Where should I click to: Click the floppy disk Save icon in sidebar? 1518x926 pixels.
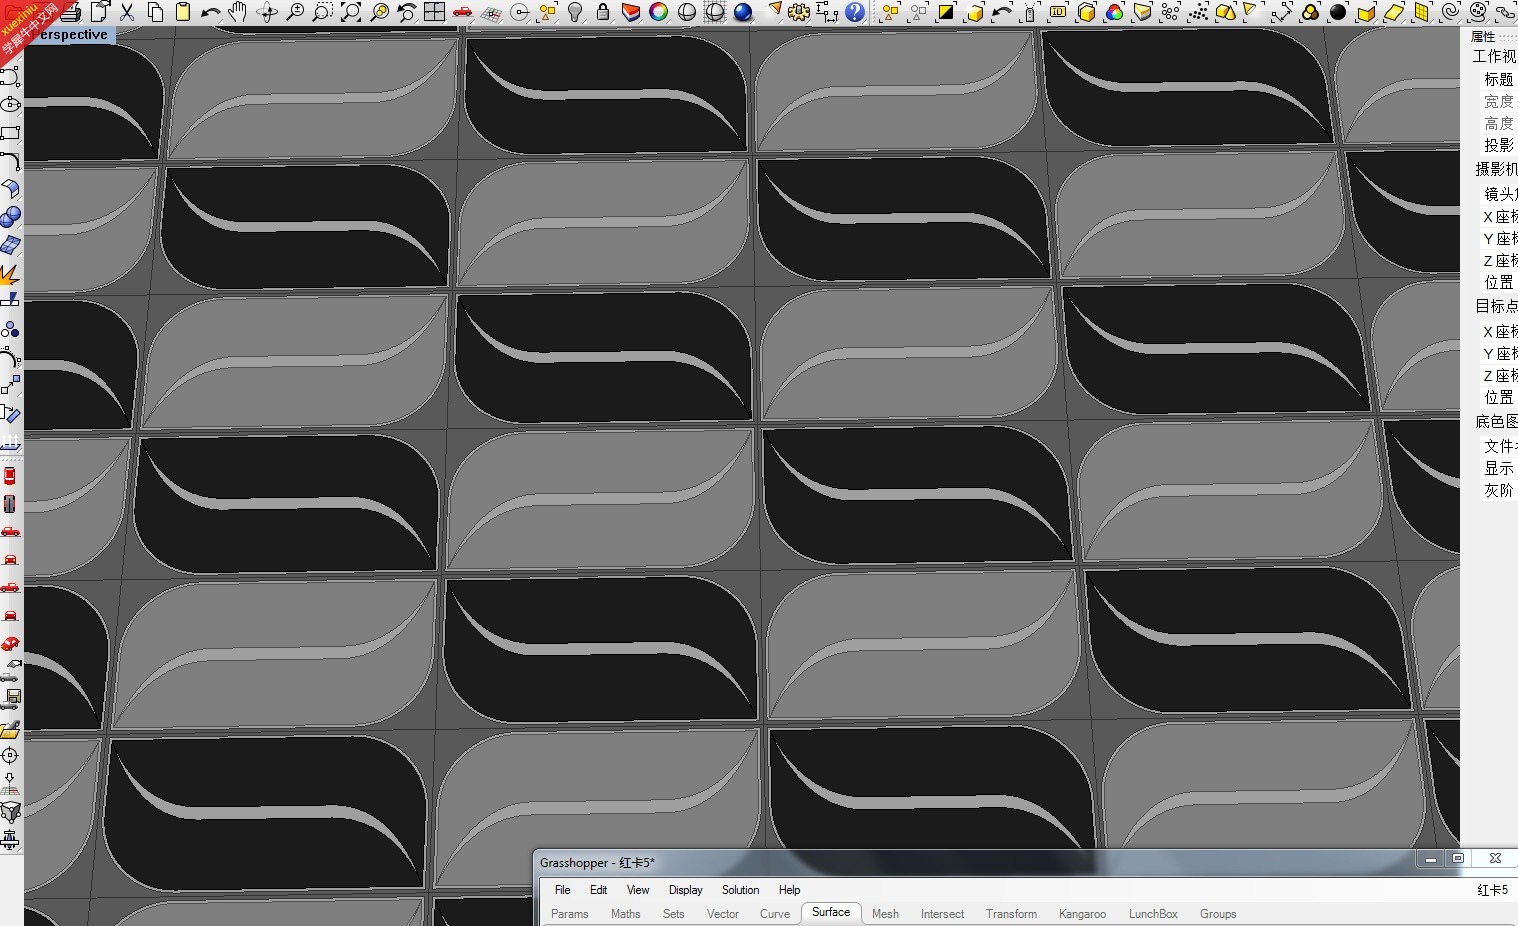[10, 699]
